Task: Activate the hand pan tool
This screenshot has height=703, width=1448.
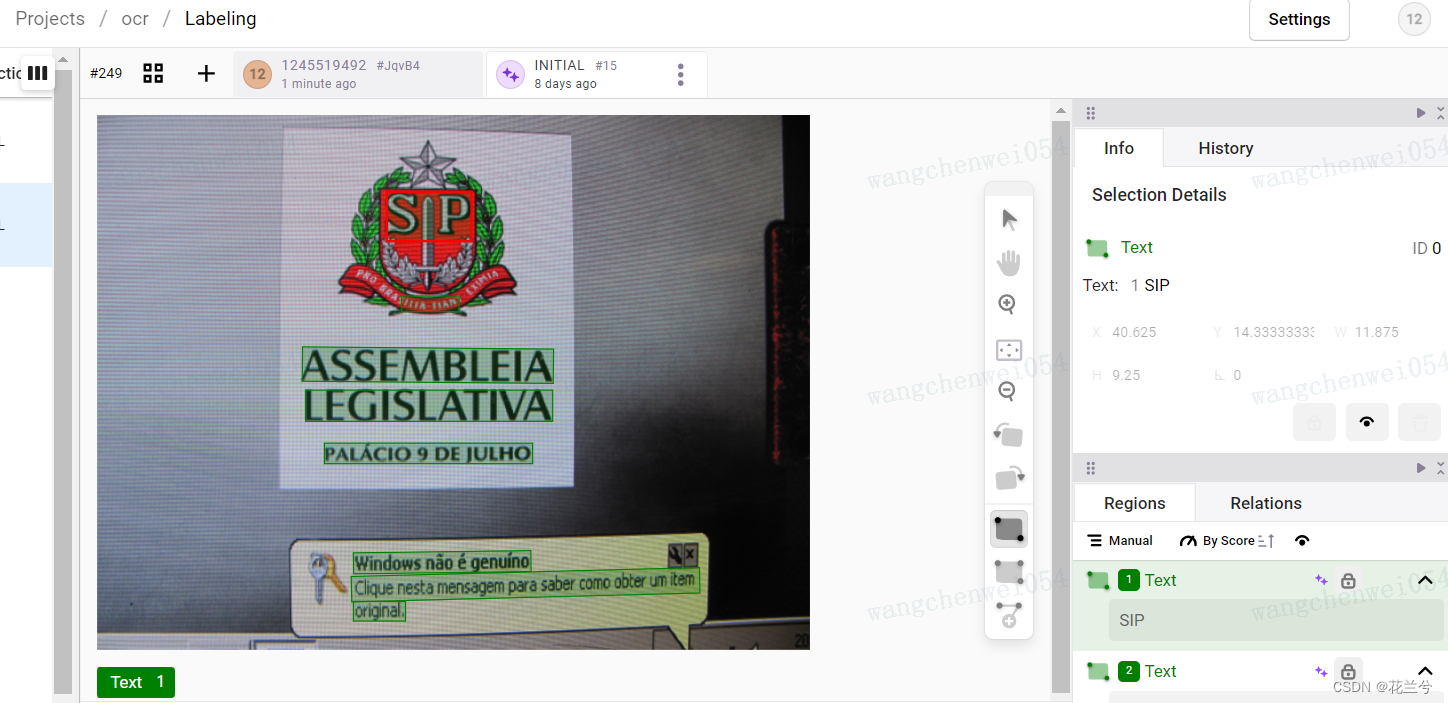Action: [1009, 263]
